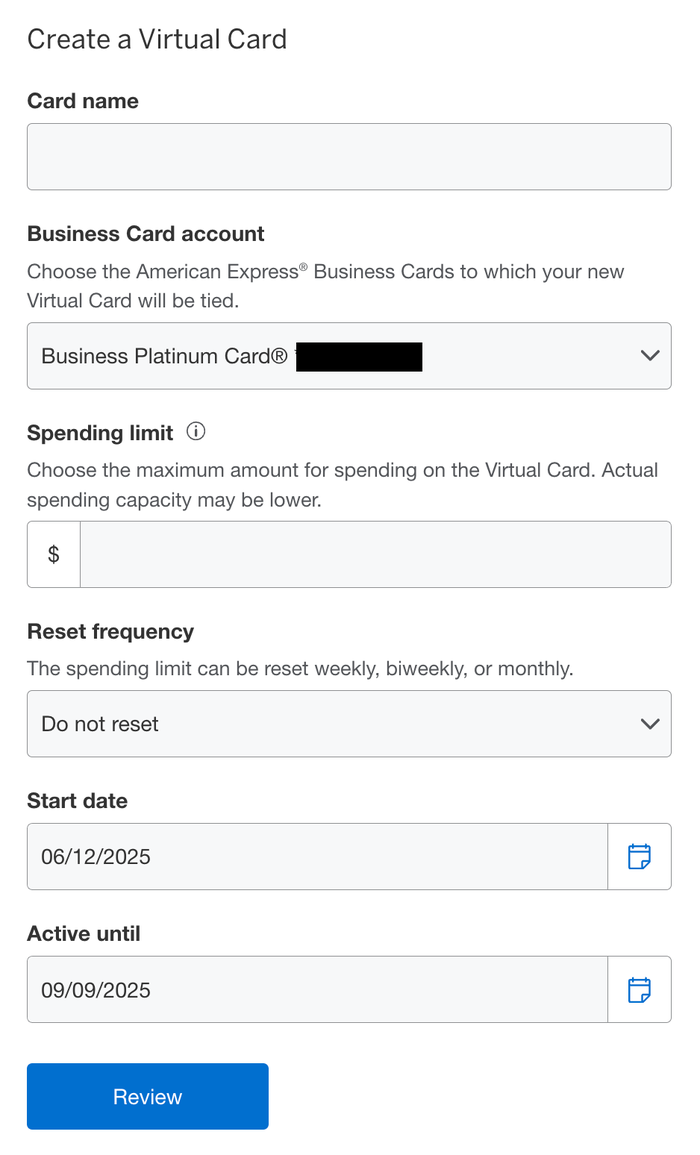700x1155 pixels.
Task: Expand the Reset frequency chevron arrow
Action: coord(650,724)
